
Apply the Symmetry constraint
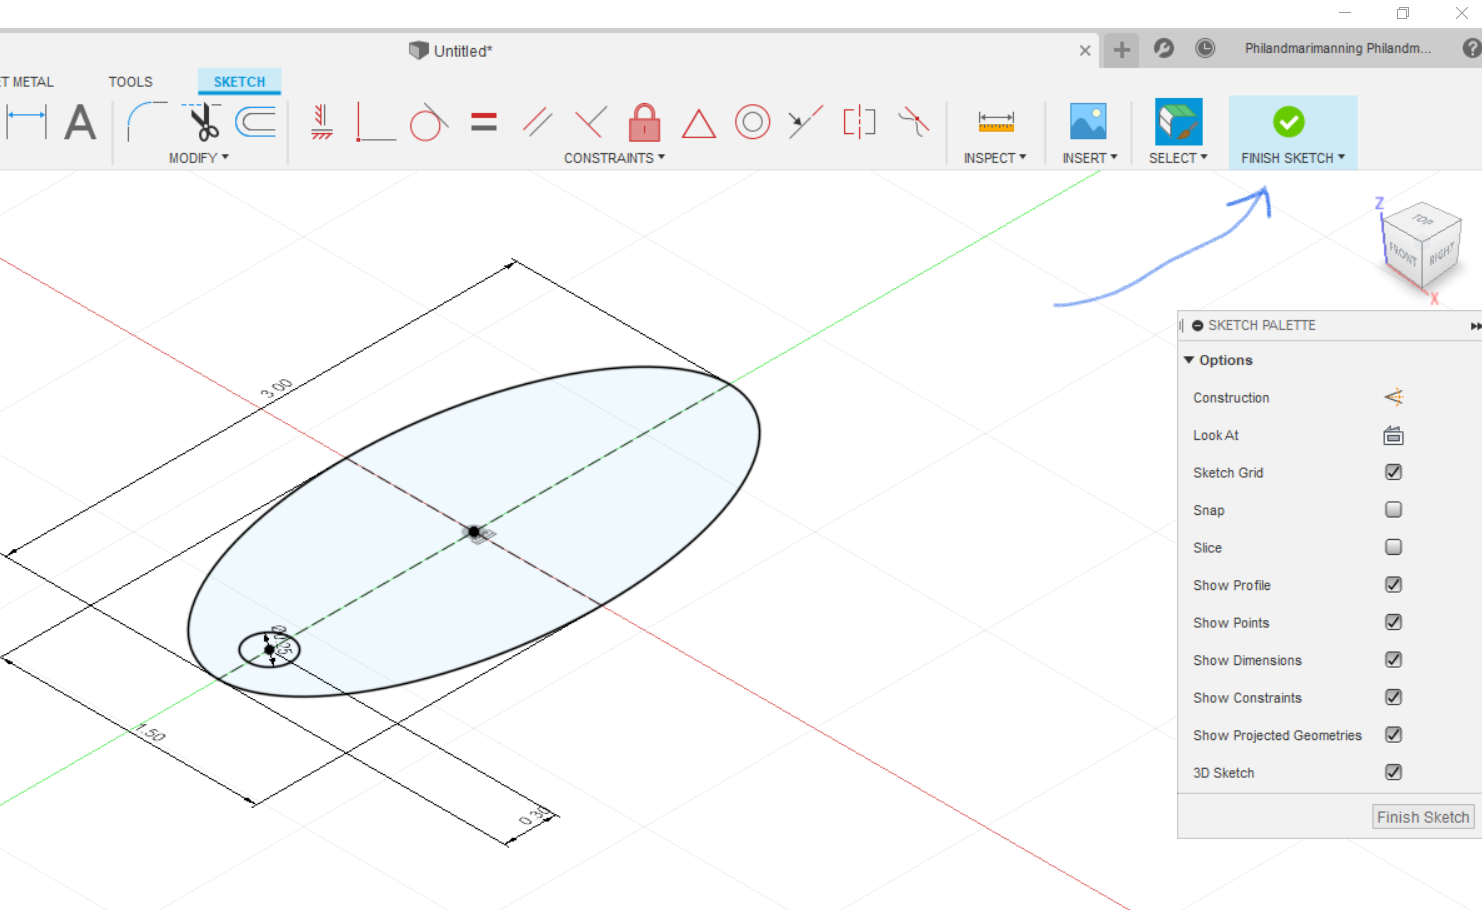point(858,122)
